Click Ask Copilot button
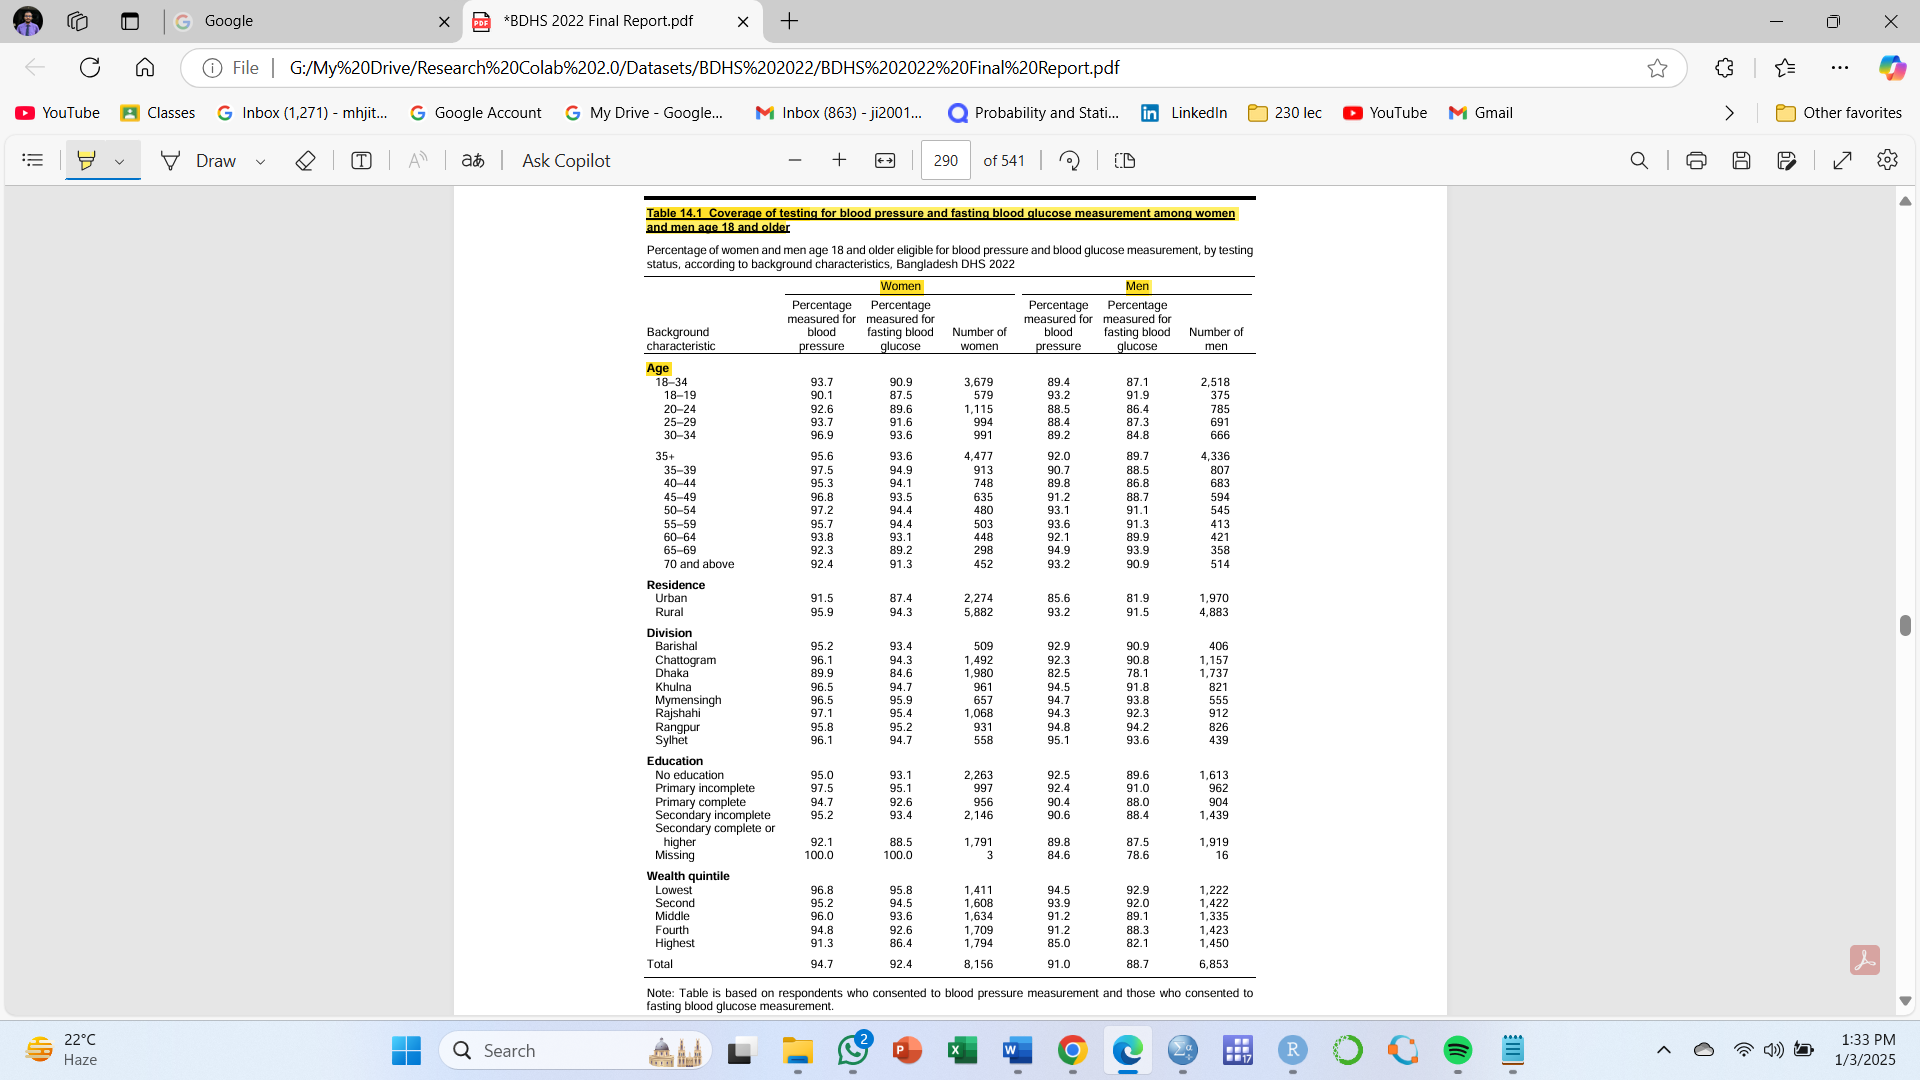This screenshot has width=1920, height=1080. click(566, 160)
